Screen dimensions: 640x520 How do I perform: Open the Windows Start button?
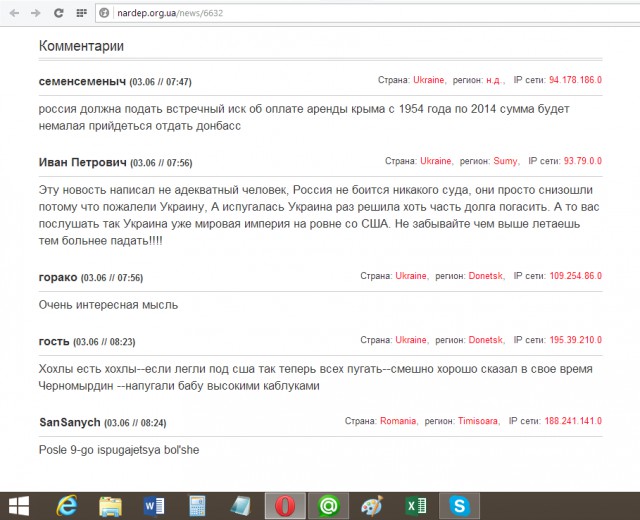pos(19,506)
